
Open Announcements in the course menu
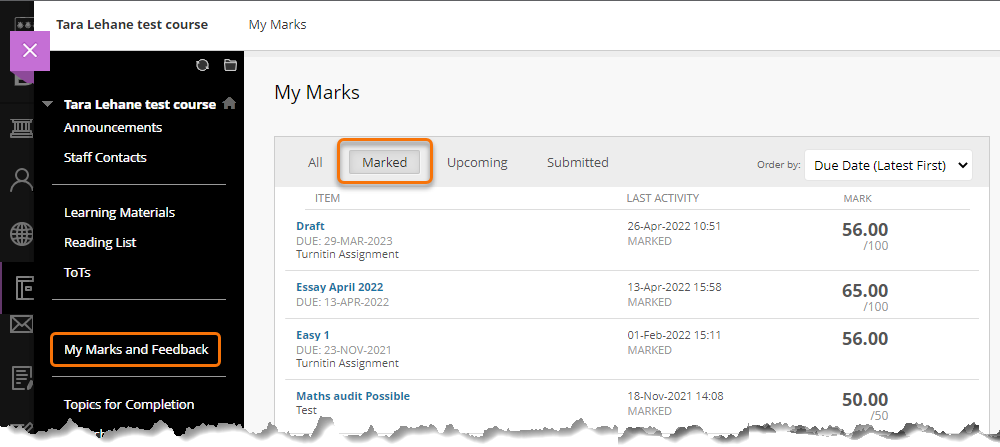(113, 128)
